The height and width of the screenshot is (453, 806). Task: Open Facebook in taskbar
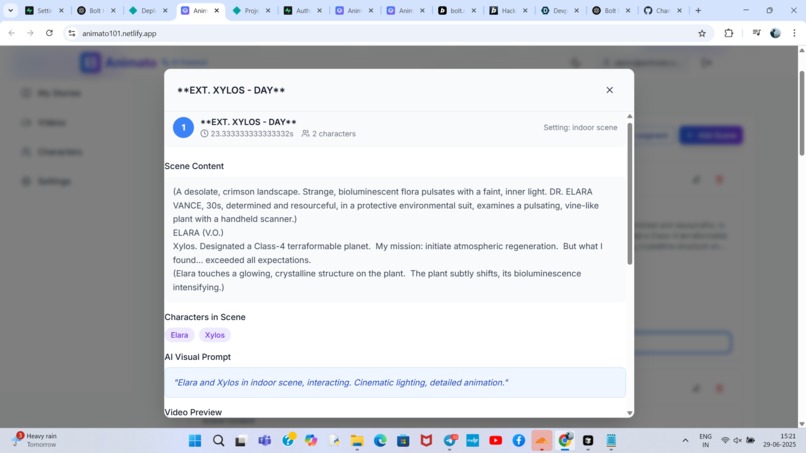pyautogui.click(x=519, y=441)
